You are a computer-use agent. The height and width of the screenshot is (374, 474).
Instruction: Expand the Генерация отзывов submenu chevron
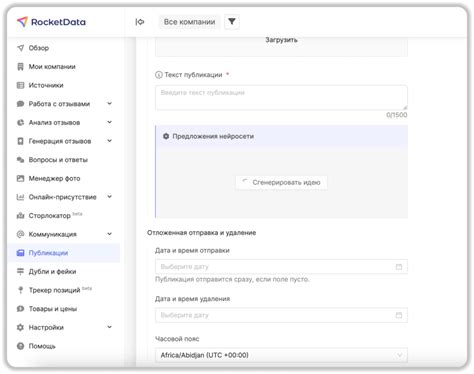click(x=110, y=141)
